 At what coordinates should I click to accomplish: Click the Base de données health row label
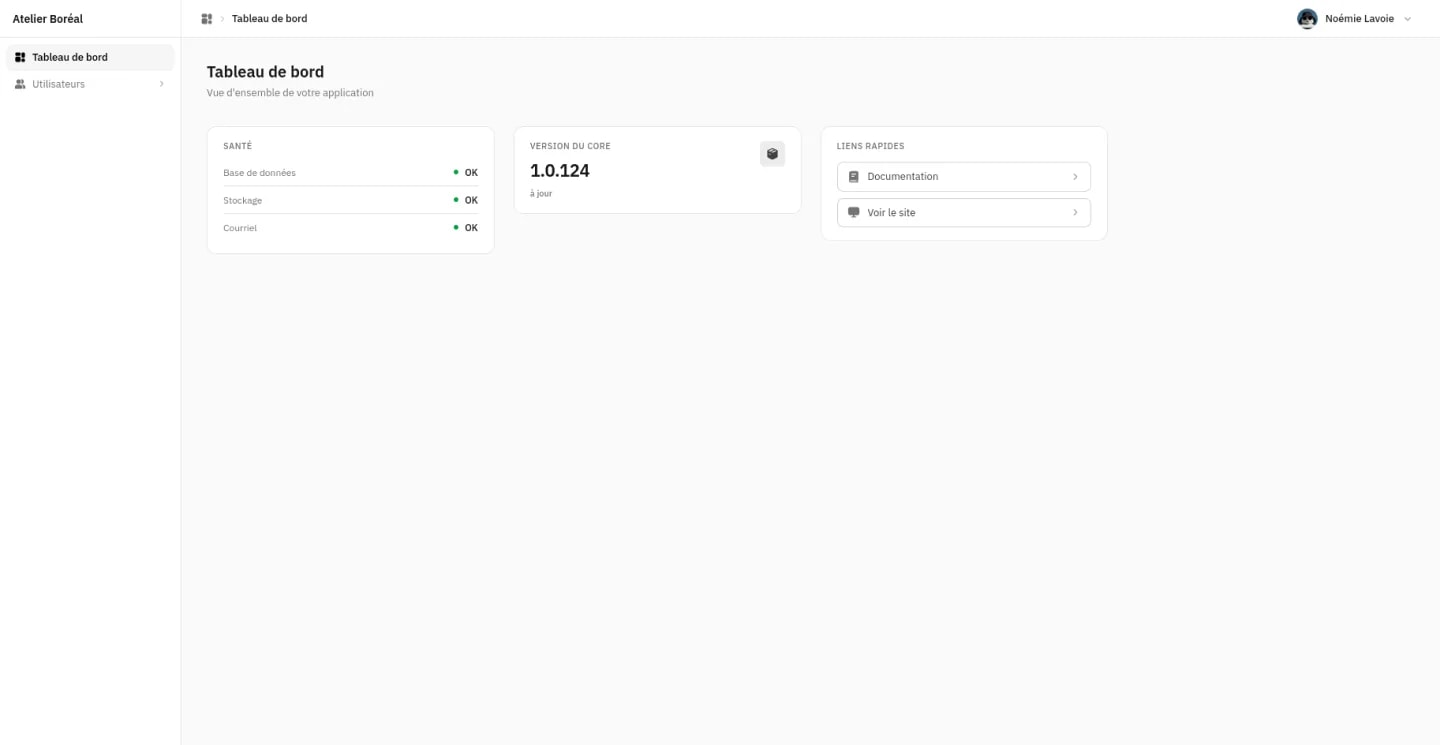pyautogui.click(x=260, y=173)
